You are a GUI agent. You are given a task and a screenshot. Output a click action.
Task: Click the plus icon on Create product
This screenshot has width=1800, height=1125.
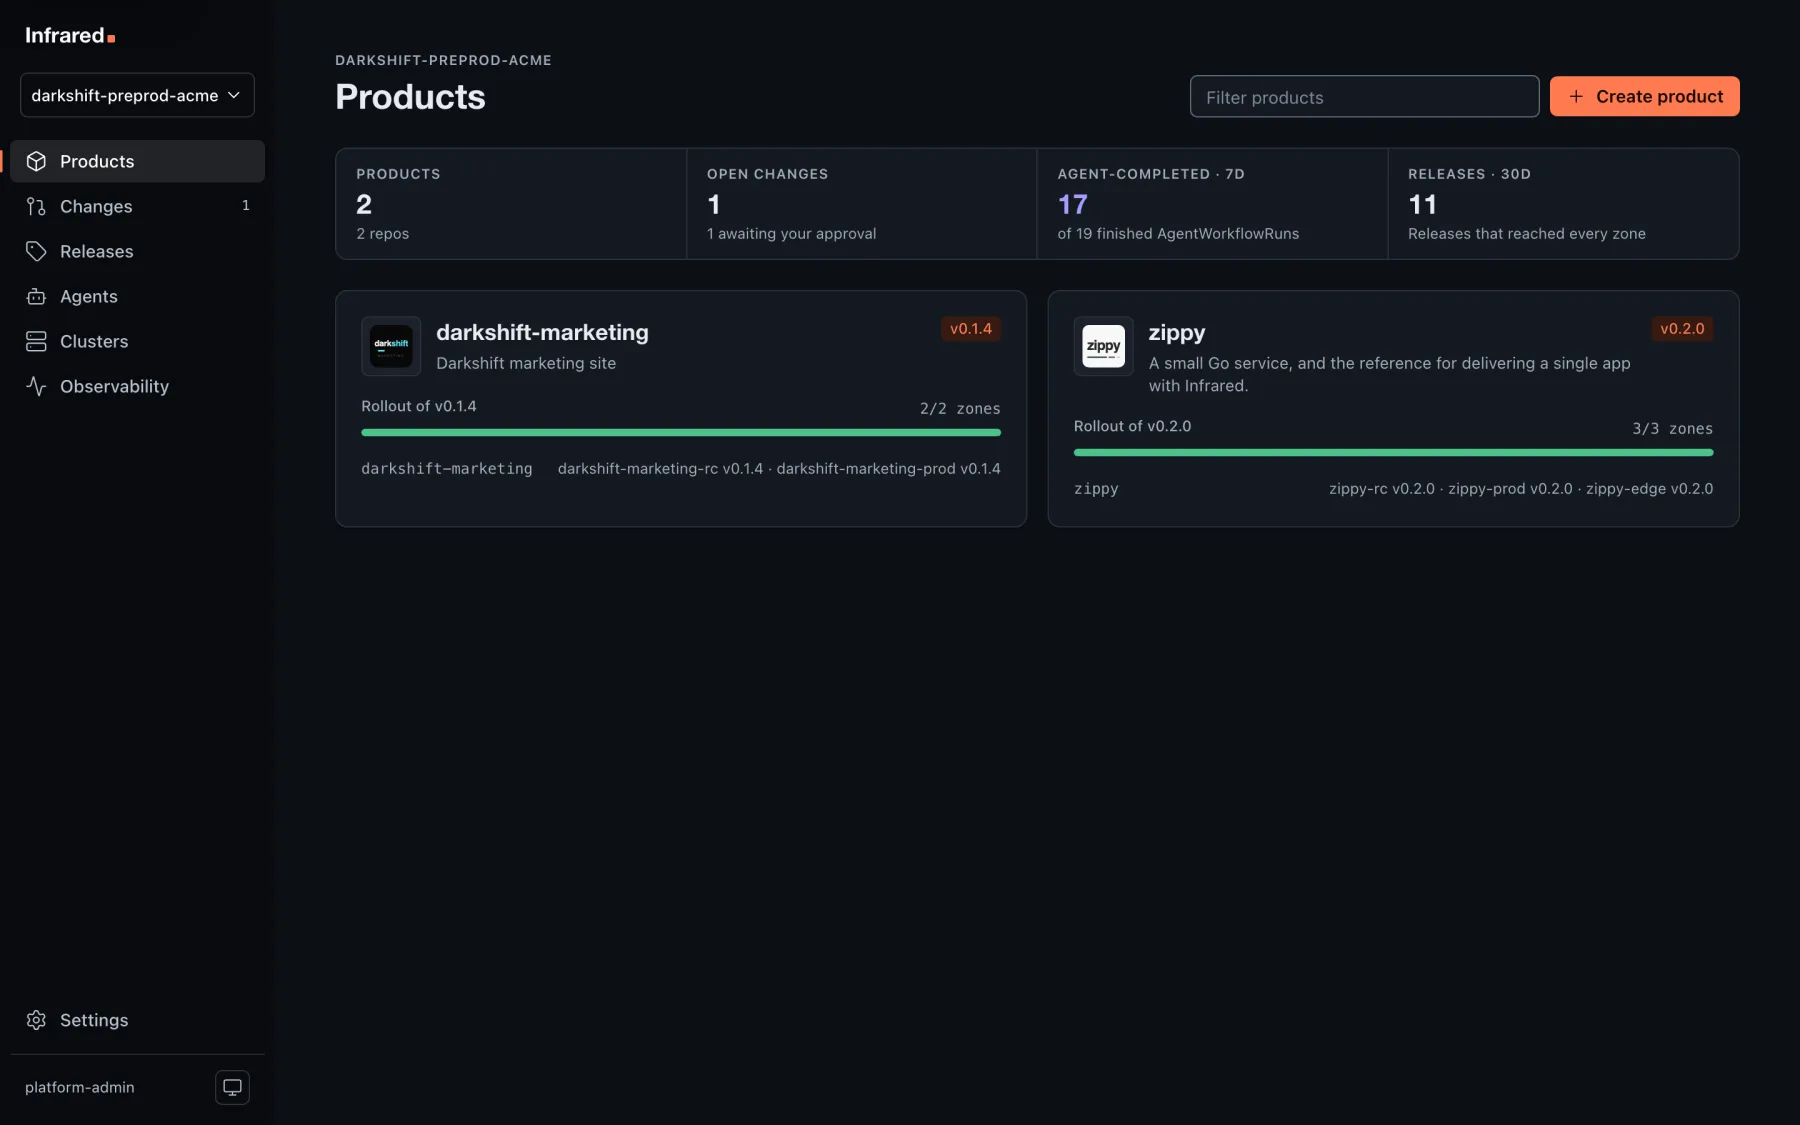point(1576,96)
